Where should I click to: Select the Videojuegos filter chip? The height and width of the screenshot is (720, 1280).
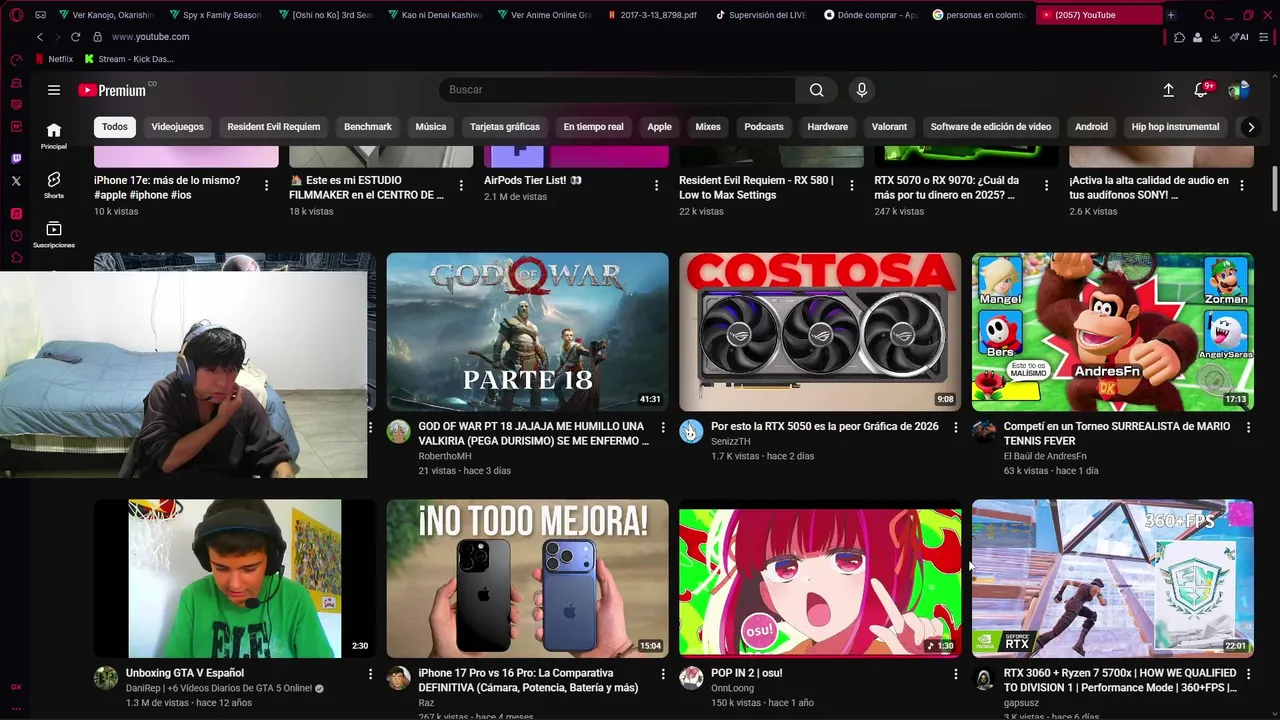point(177,127)
